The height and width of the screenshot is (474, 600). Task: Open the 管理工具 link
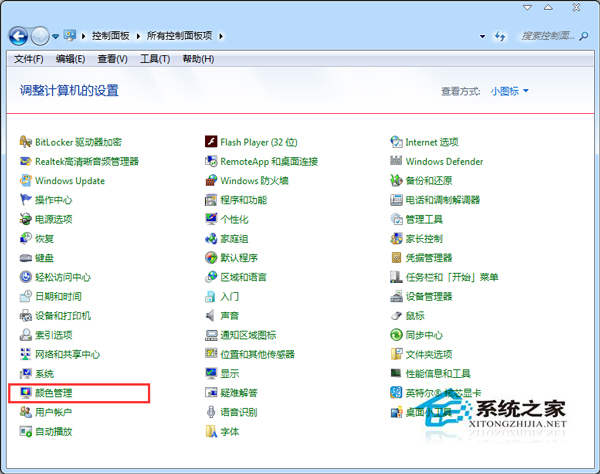coord(424,219)
